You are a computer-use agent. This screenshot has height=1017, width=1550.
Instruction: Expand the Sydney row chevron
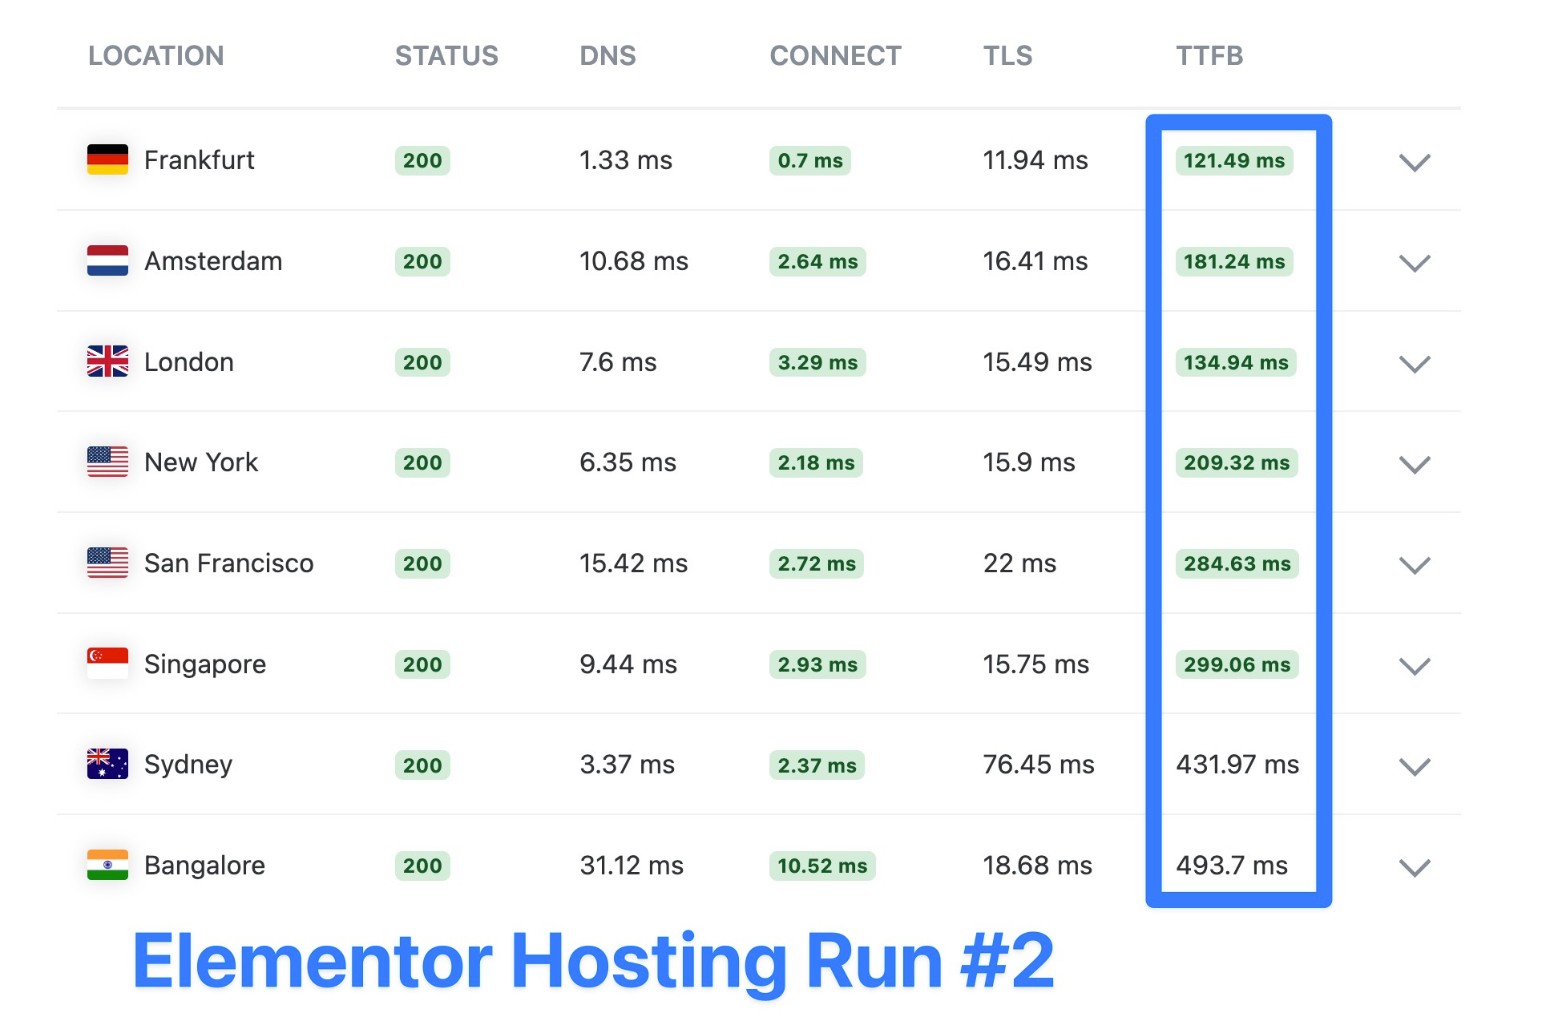tap(1414, 767)
